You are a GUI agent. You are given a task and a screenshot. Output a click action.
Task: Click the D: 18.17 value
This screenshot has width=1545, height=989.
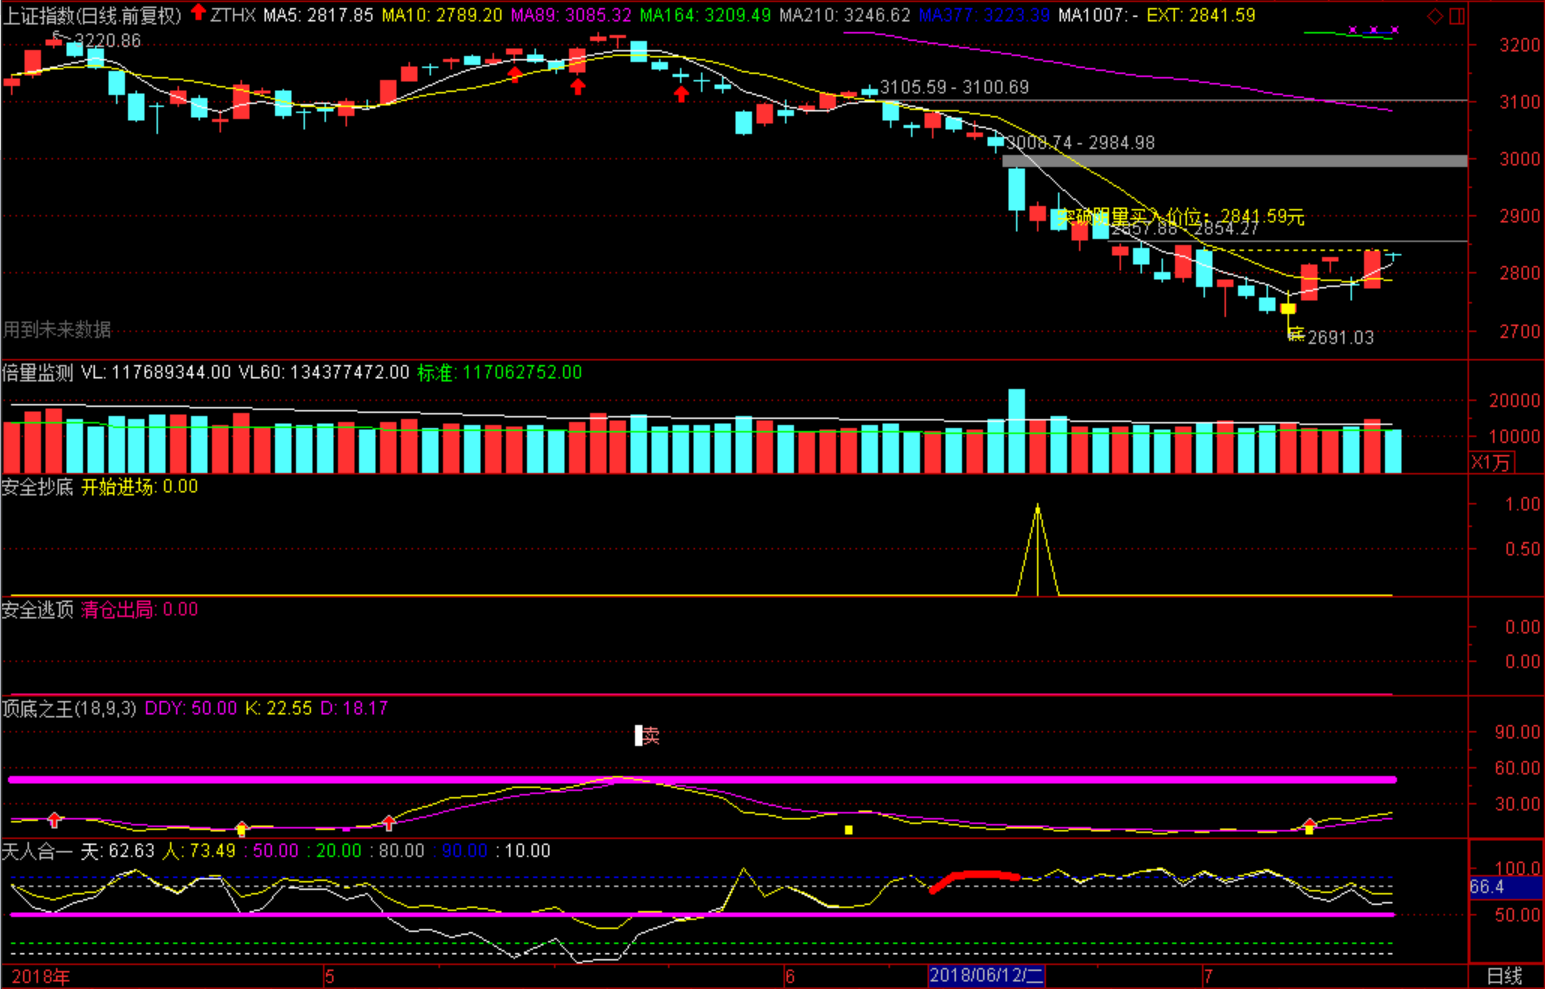[x=354, y=708]
